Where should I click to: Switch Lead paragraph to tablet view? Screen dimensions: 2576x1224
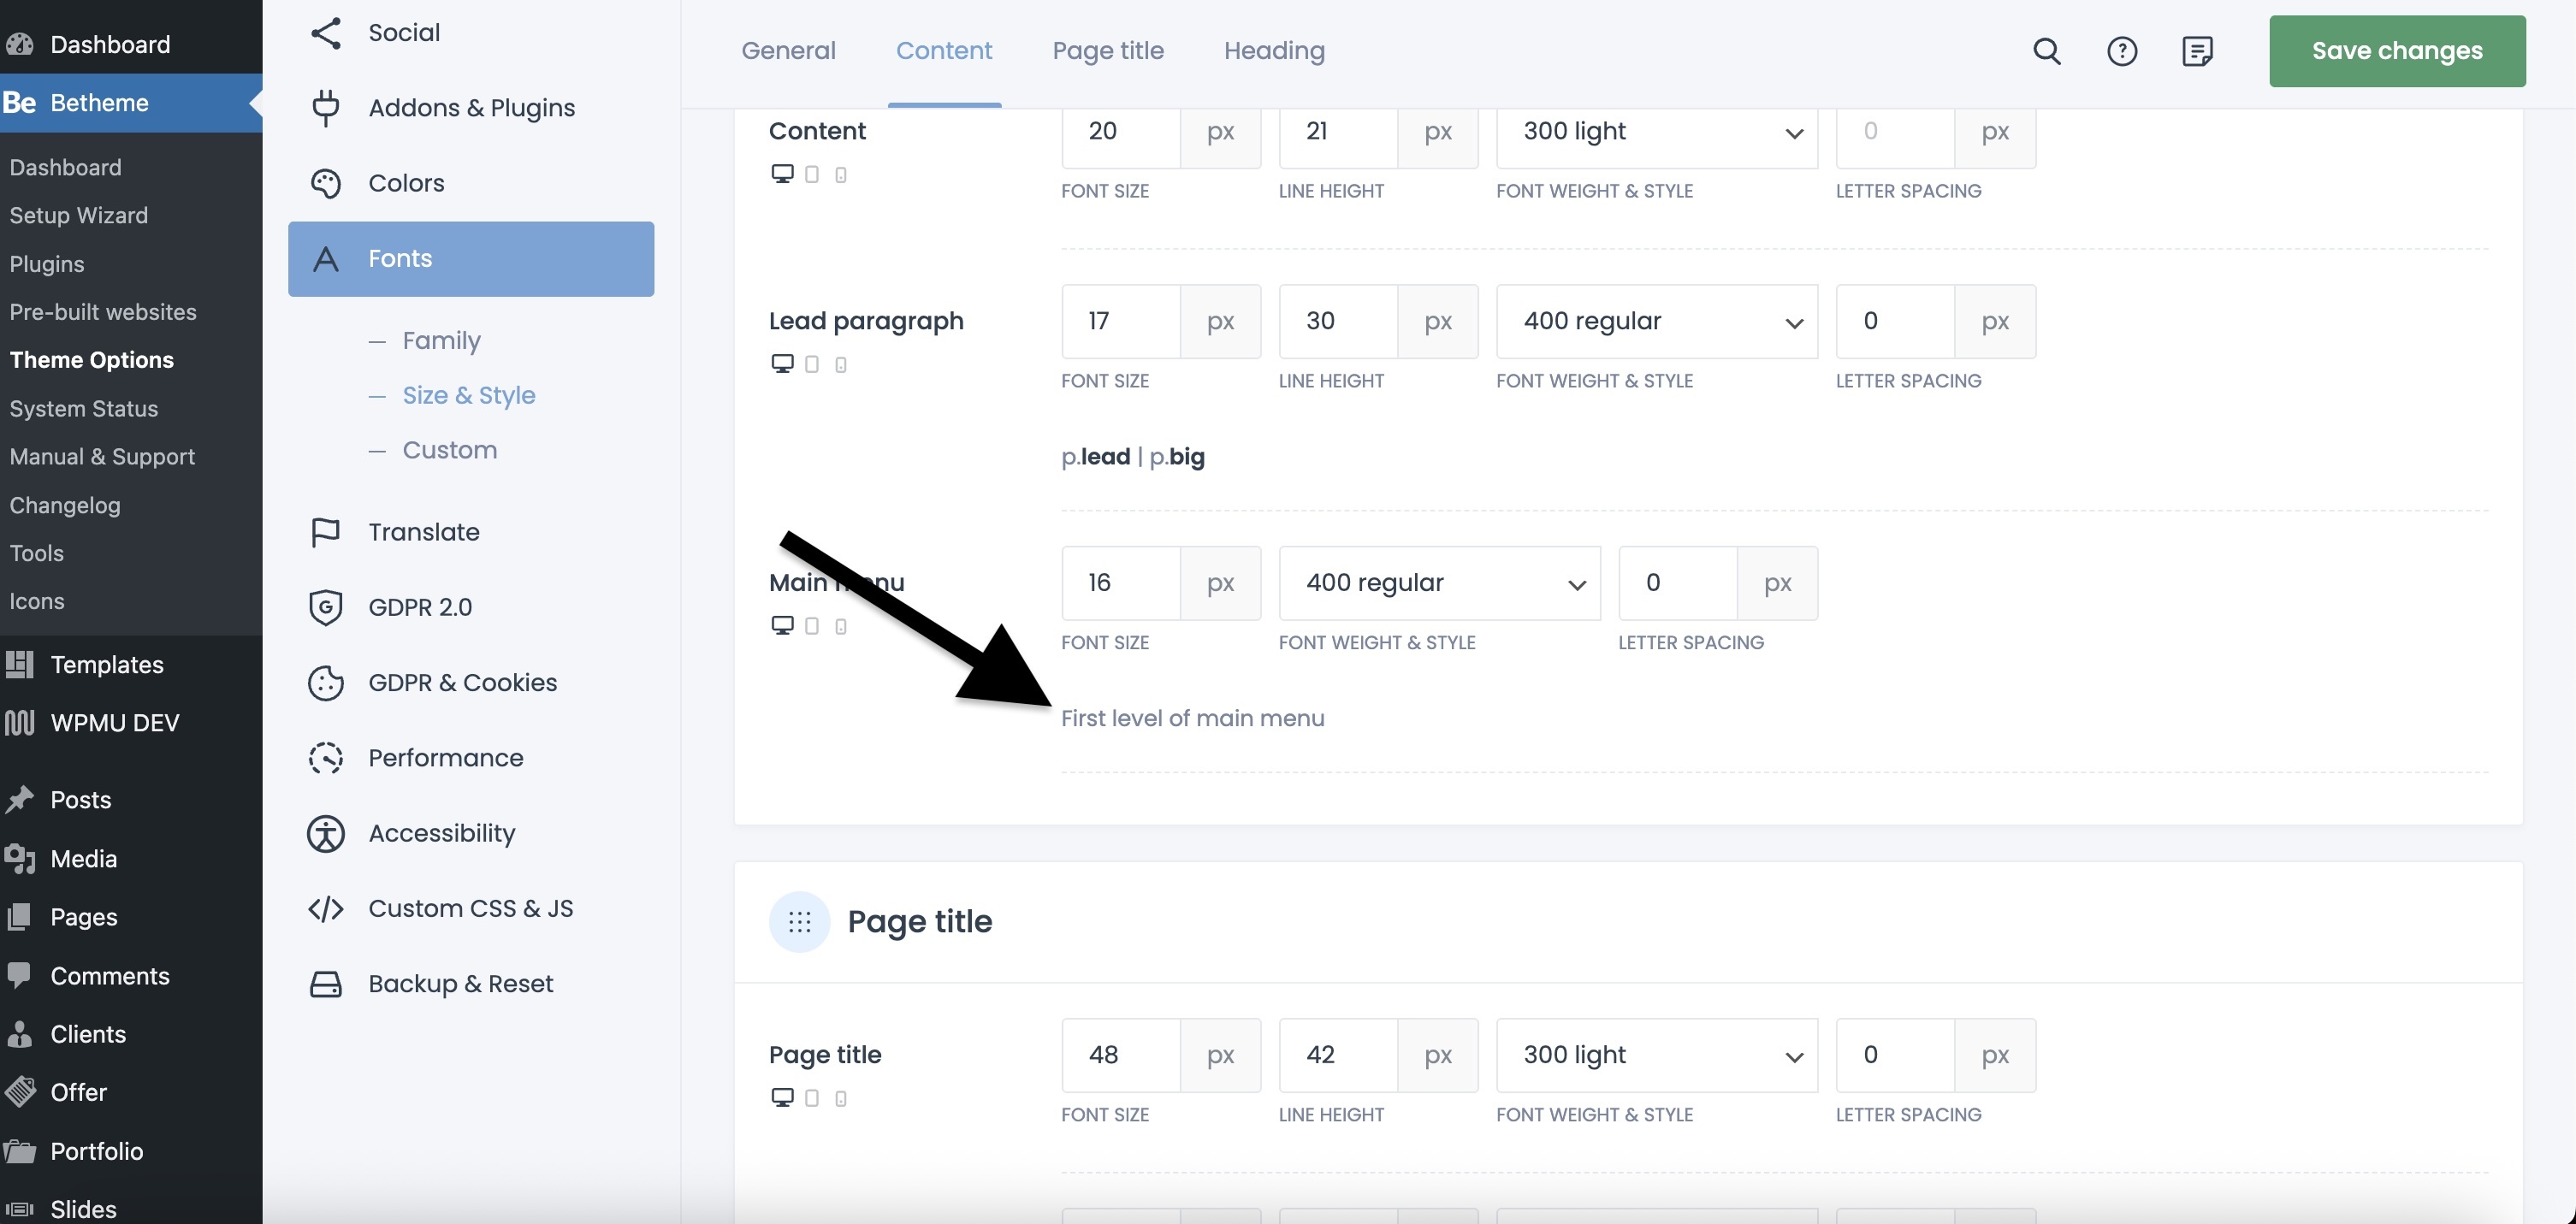tap(812, 364)
